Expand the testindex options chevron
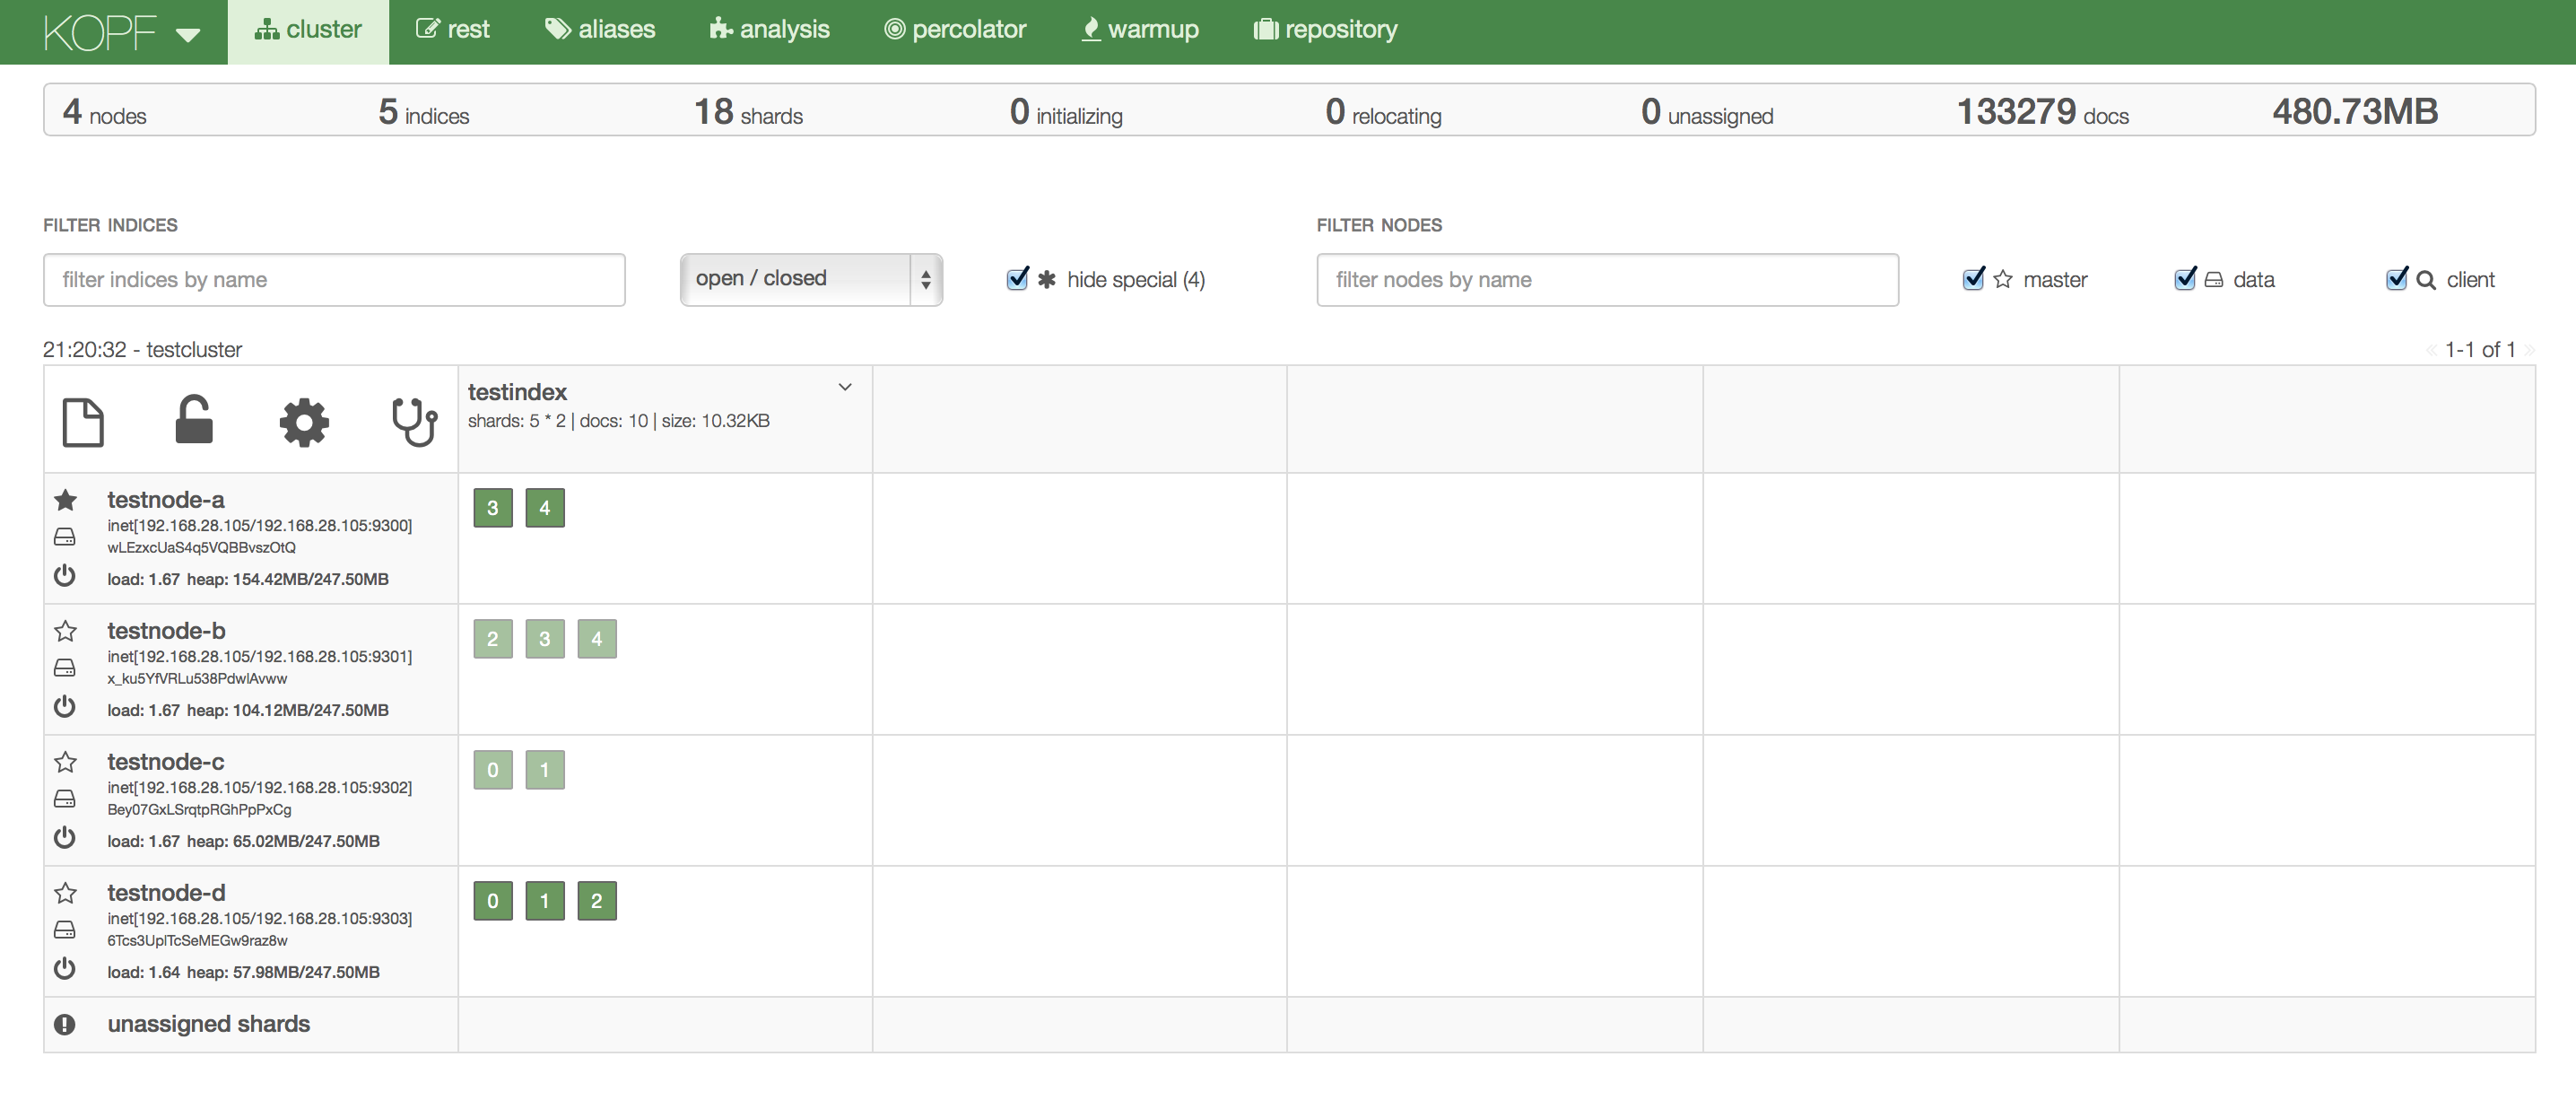This screenshot has height=1109, width=2576. (845, 388)
